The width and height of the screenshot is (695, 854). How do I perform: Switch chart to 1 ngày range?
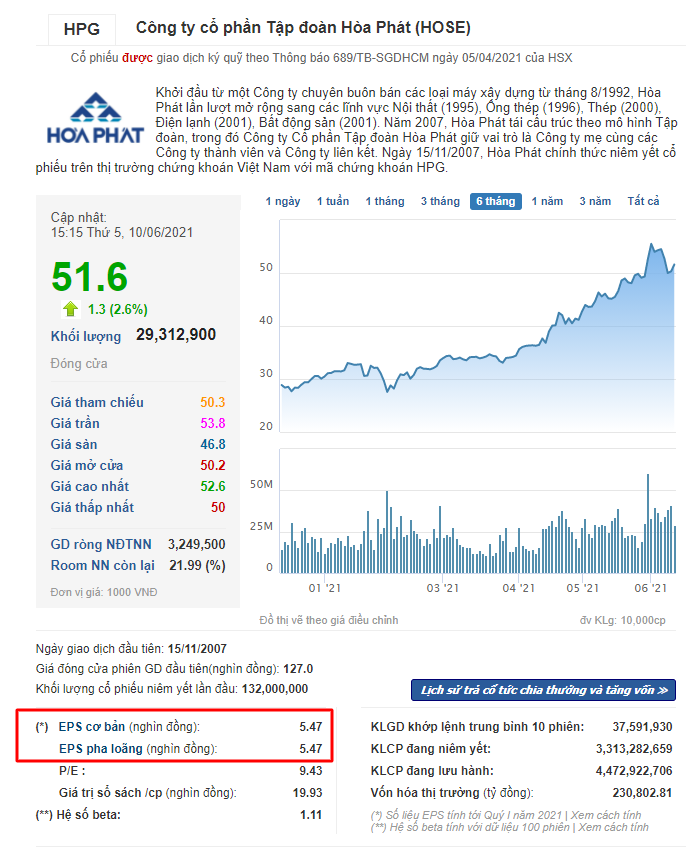(283, 201)
